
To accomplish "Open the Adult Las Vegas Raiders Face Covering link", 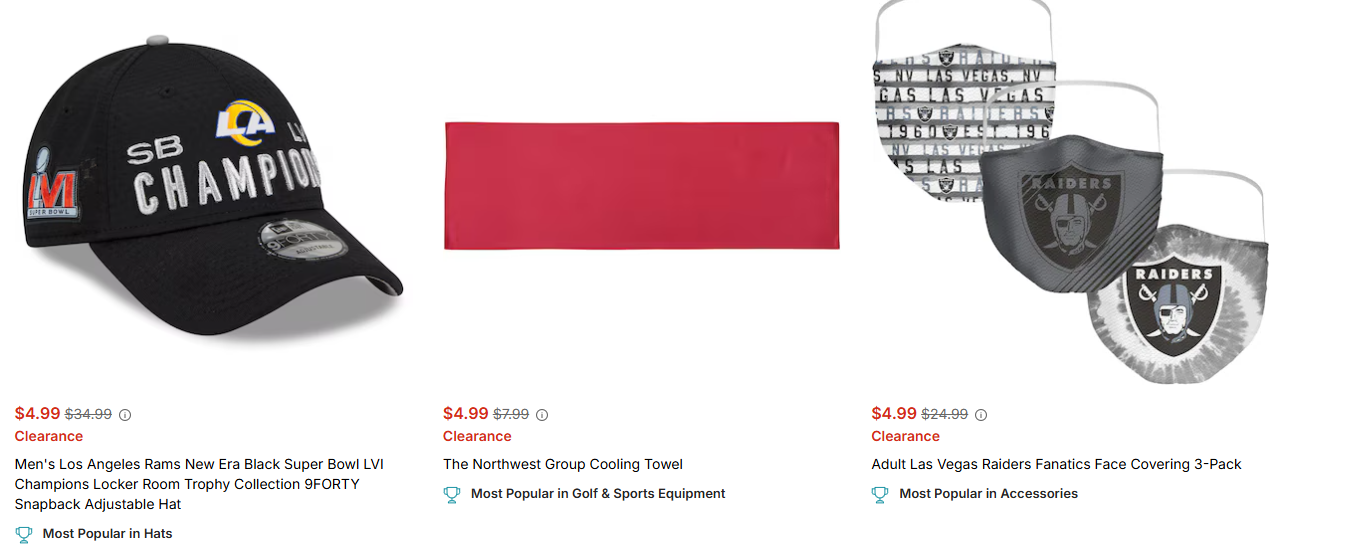I will pos(1056,464).
